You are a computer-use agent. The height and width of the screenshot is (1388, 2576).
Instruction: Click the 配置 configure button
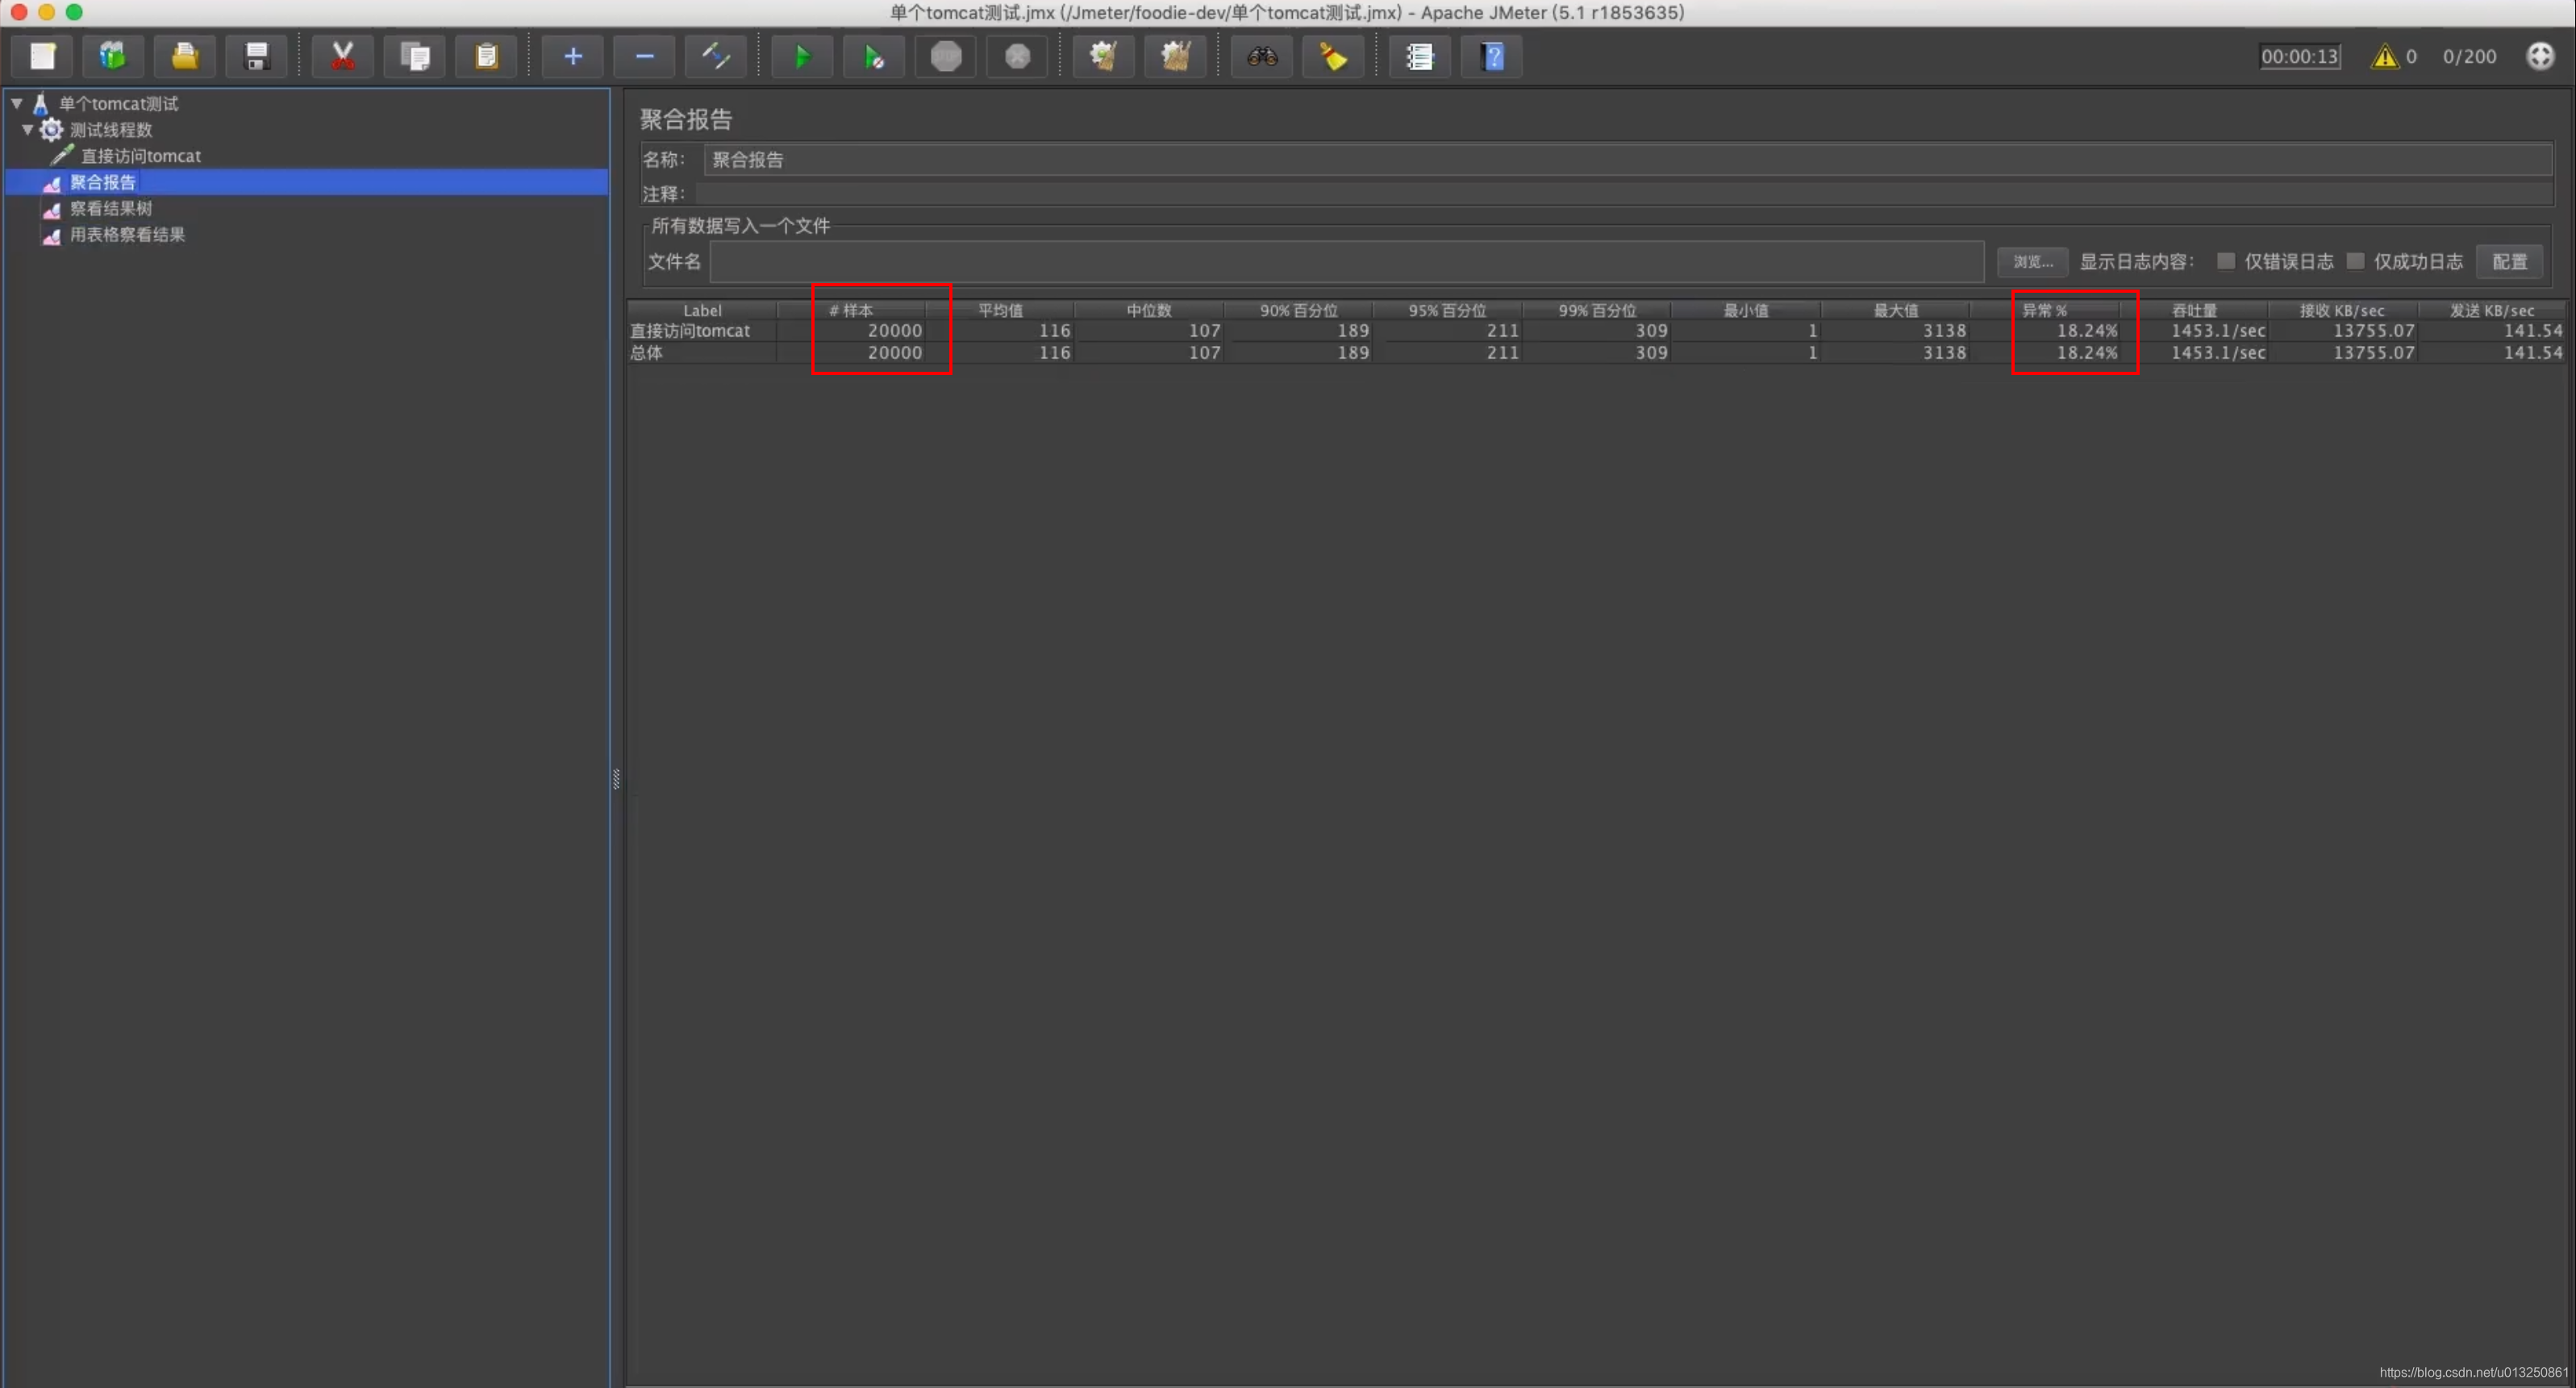pos(2509,261)
